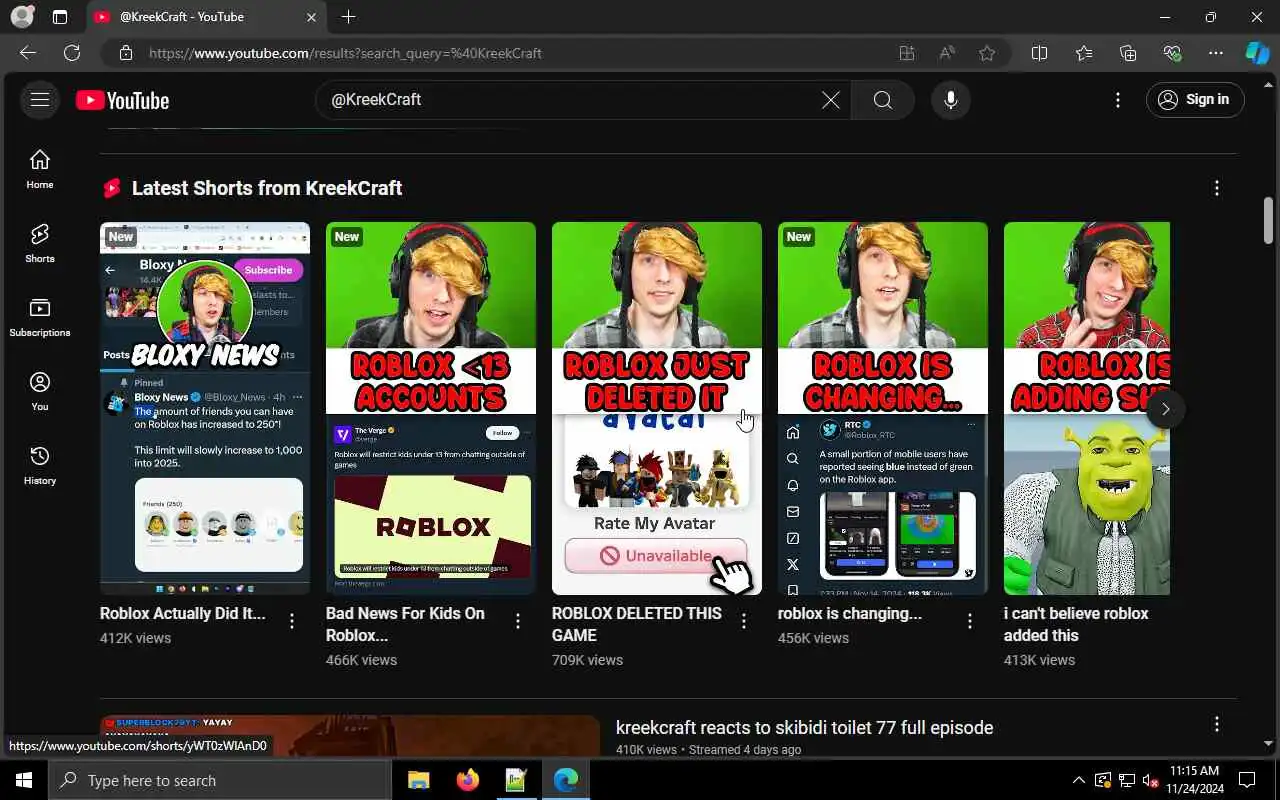Open 'roblox is changing...' title link
The width and height of the screenshot is (1280, 800).
[850, 613]
